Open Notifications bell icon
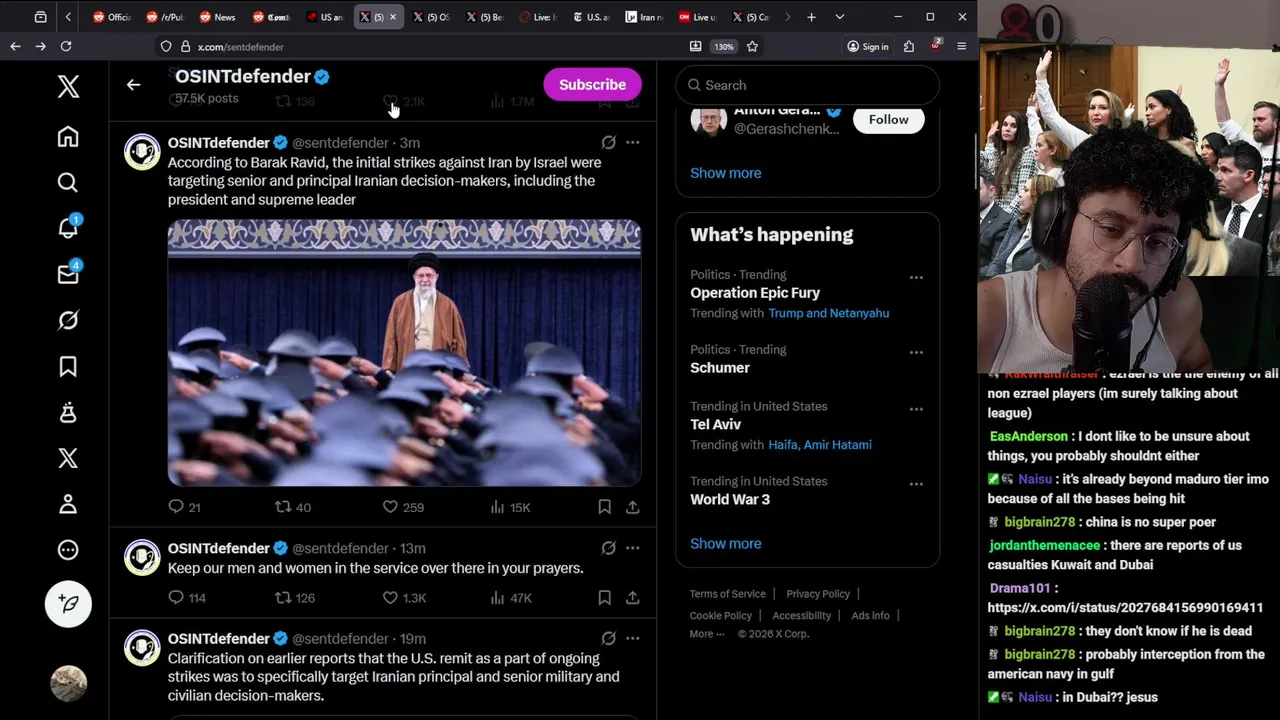 (68, 228)
